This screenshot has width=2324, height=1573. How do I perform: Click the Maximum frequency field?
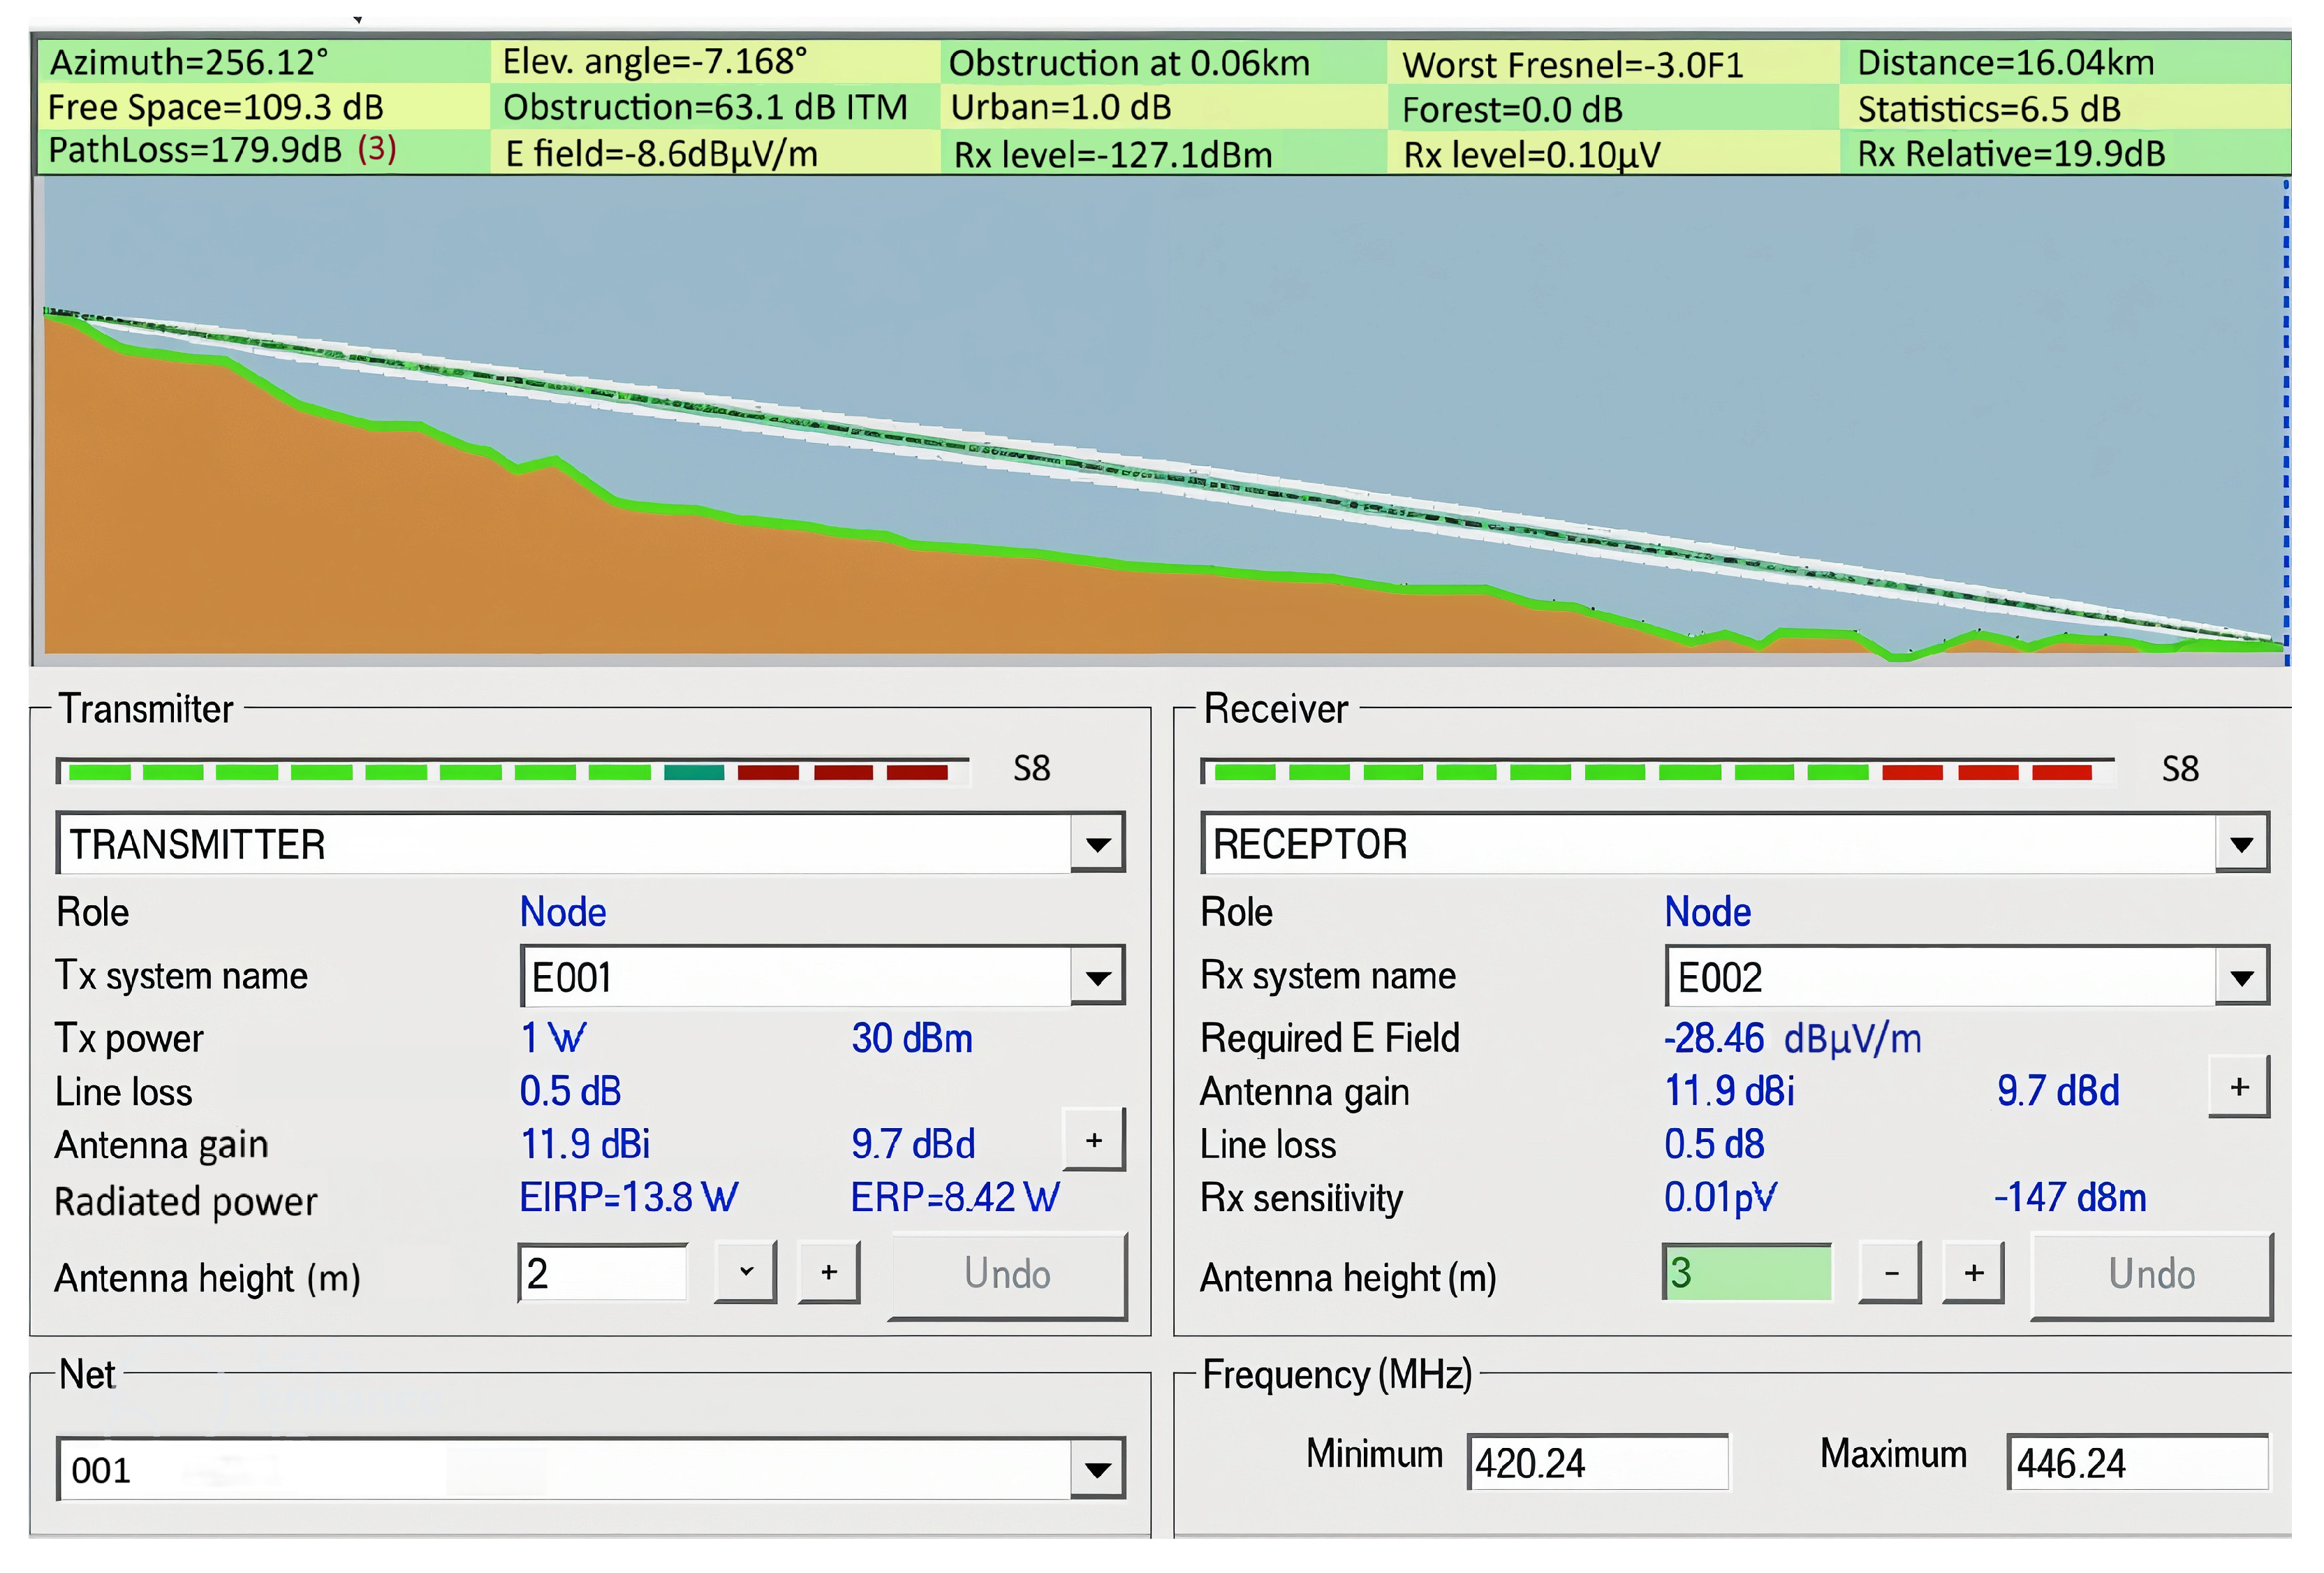tap(2137, 1463)
